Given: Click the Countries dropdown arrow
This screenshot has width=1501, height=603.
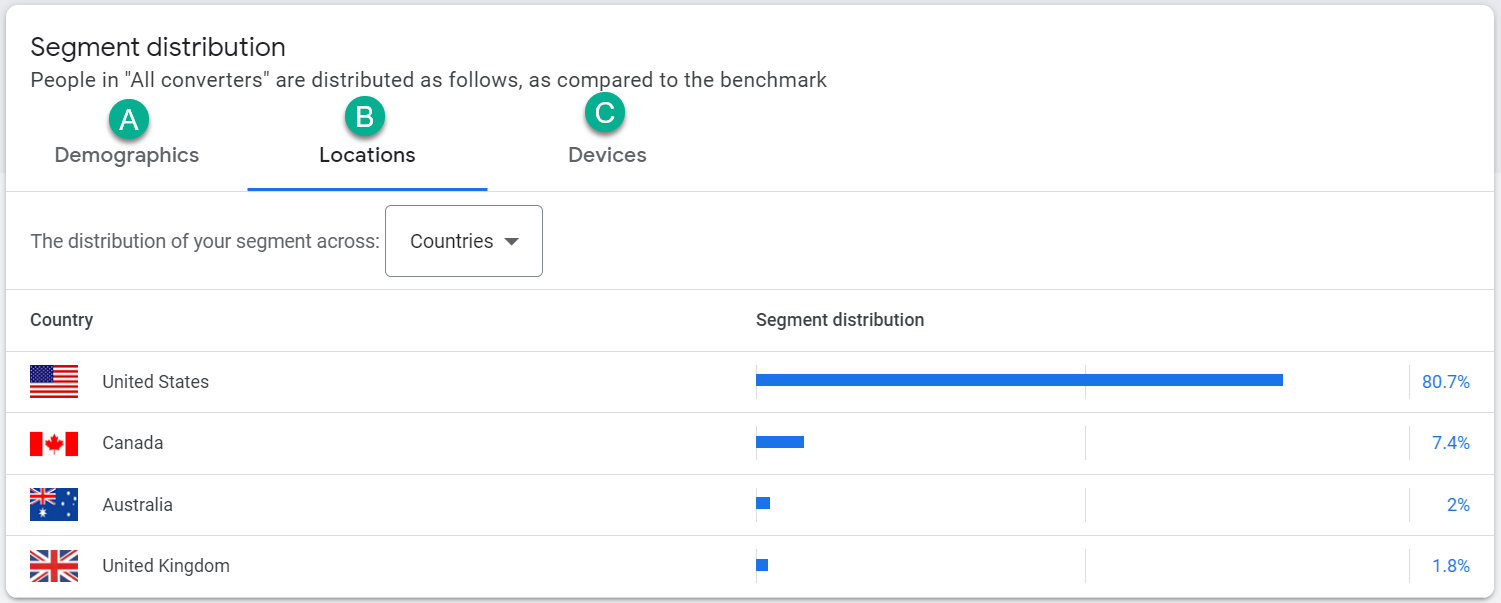Looking at the screenshot, I should 512,242.
